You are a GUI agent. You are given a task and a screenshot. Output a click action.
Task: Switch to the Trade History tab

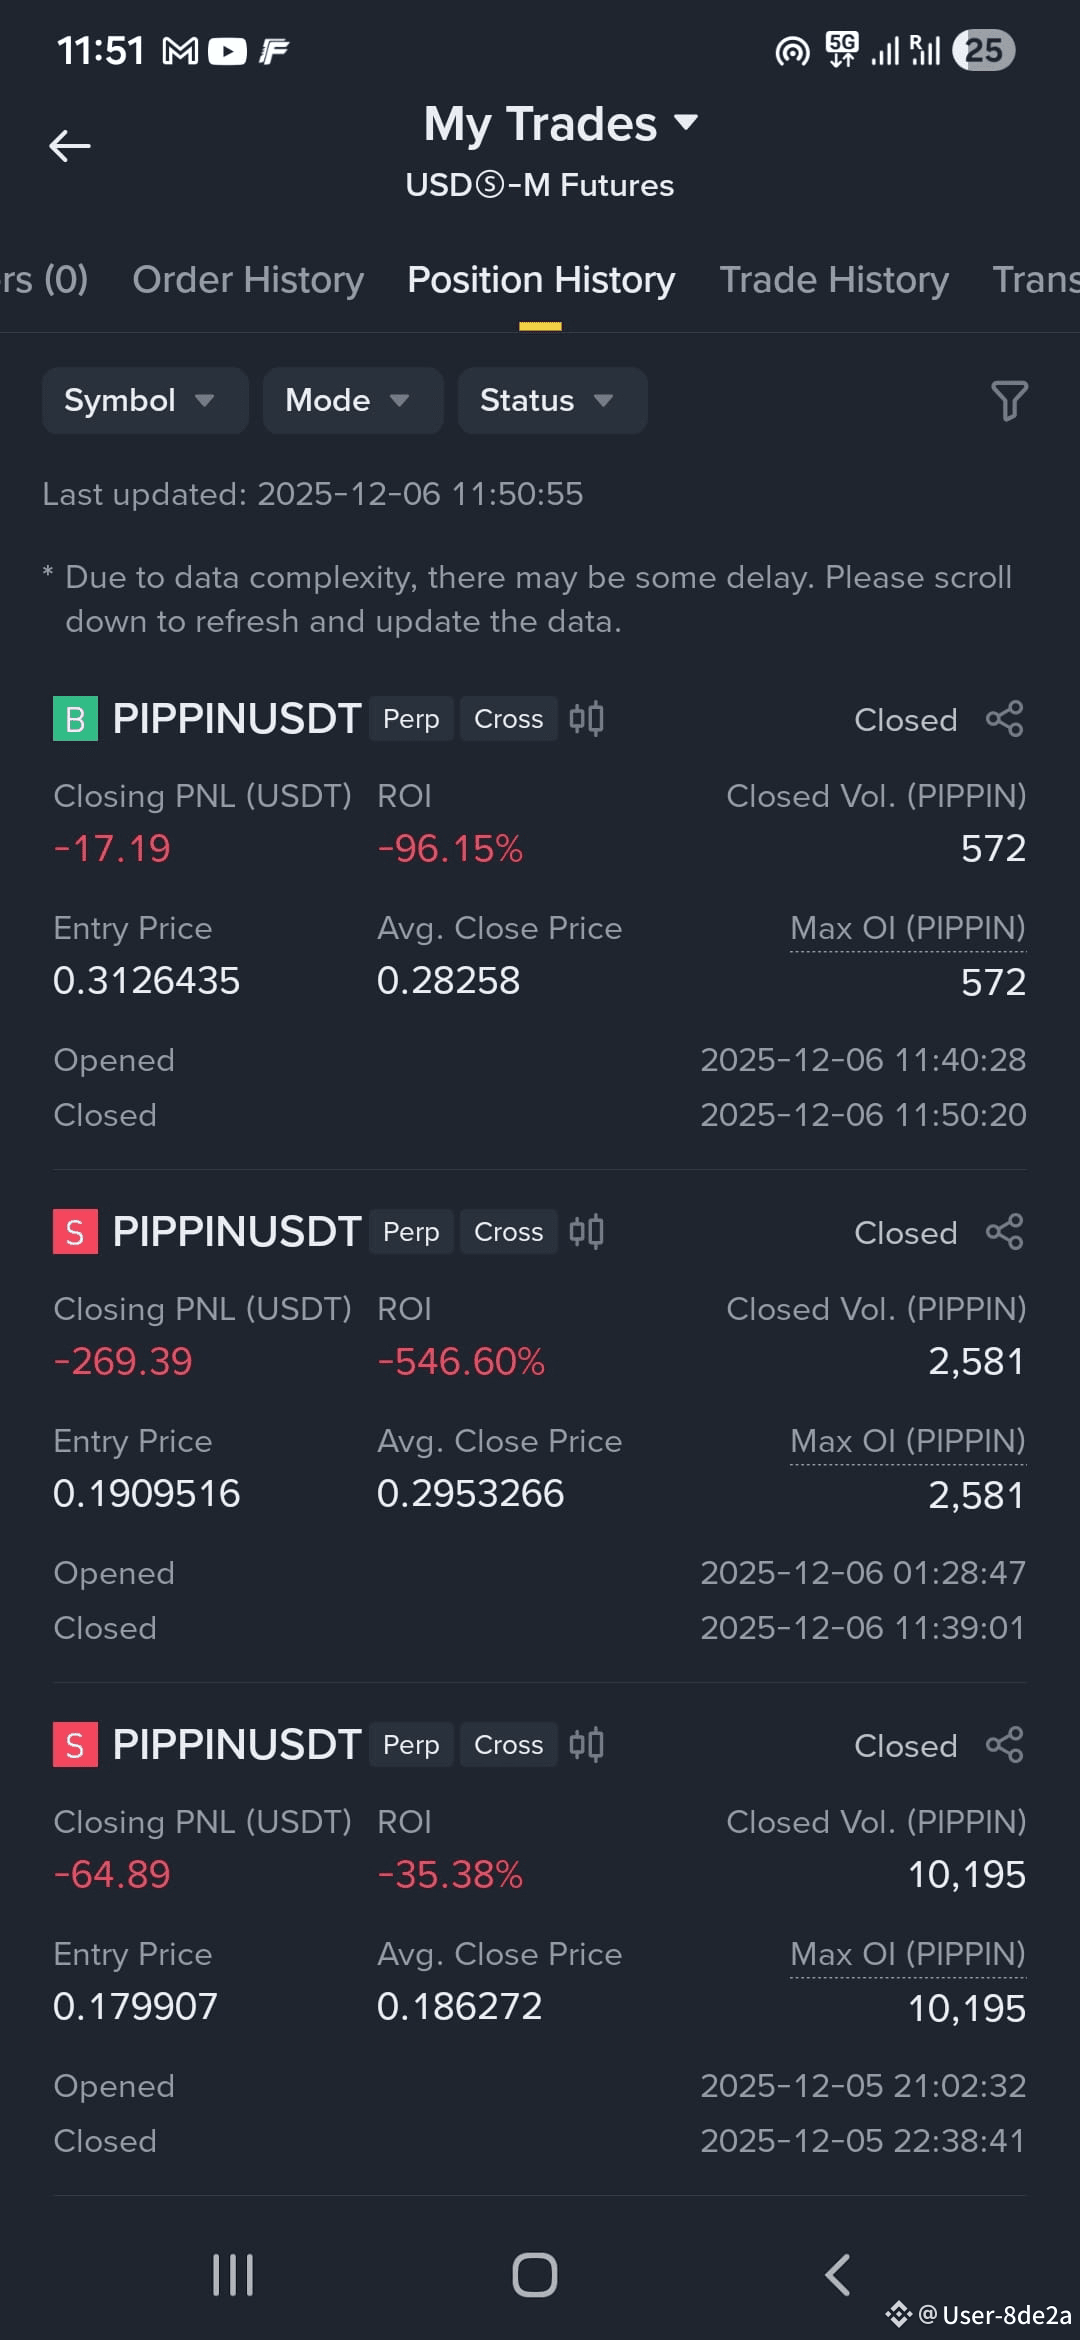pos(834,280)
